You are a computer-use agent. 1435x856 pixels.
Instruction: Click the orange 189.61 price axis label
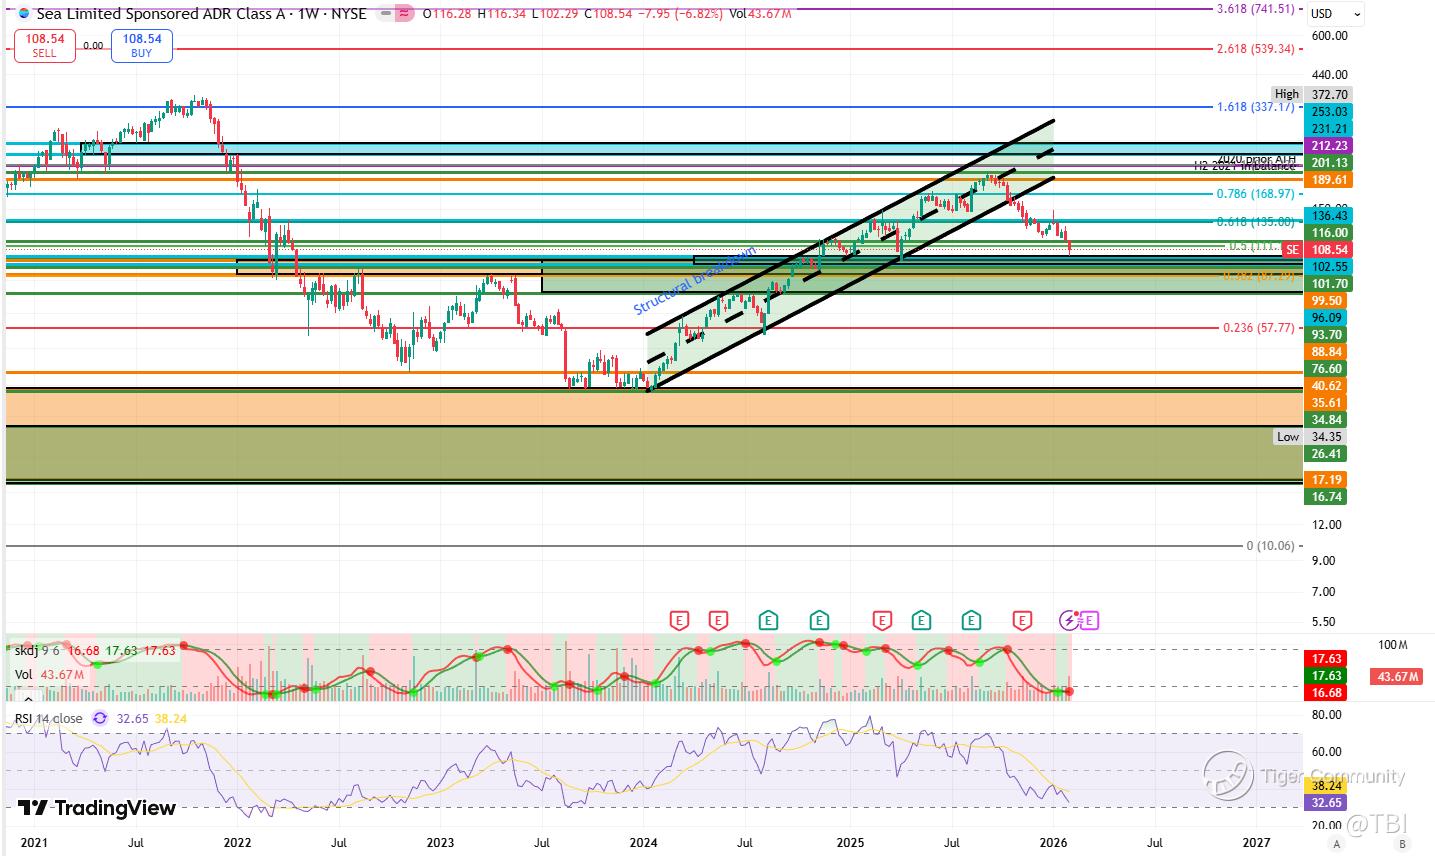[x=1327, y=180]
